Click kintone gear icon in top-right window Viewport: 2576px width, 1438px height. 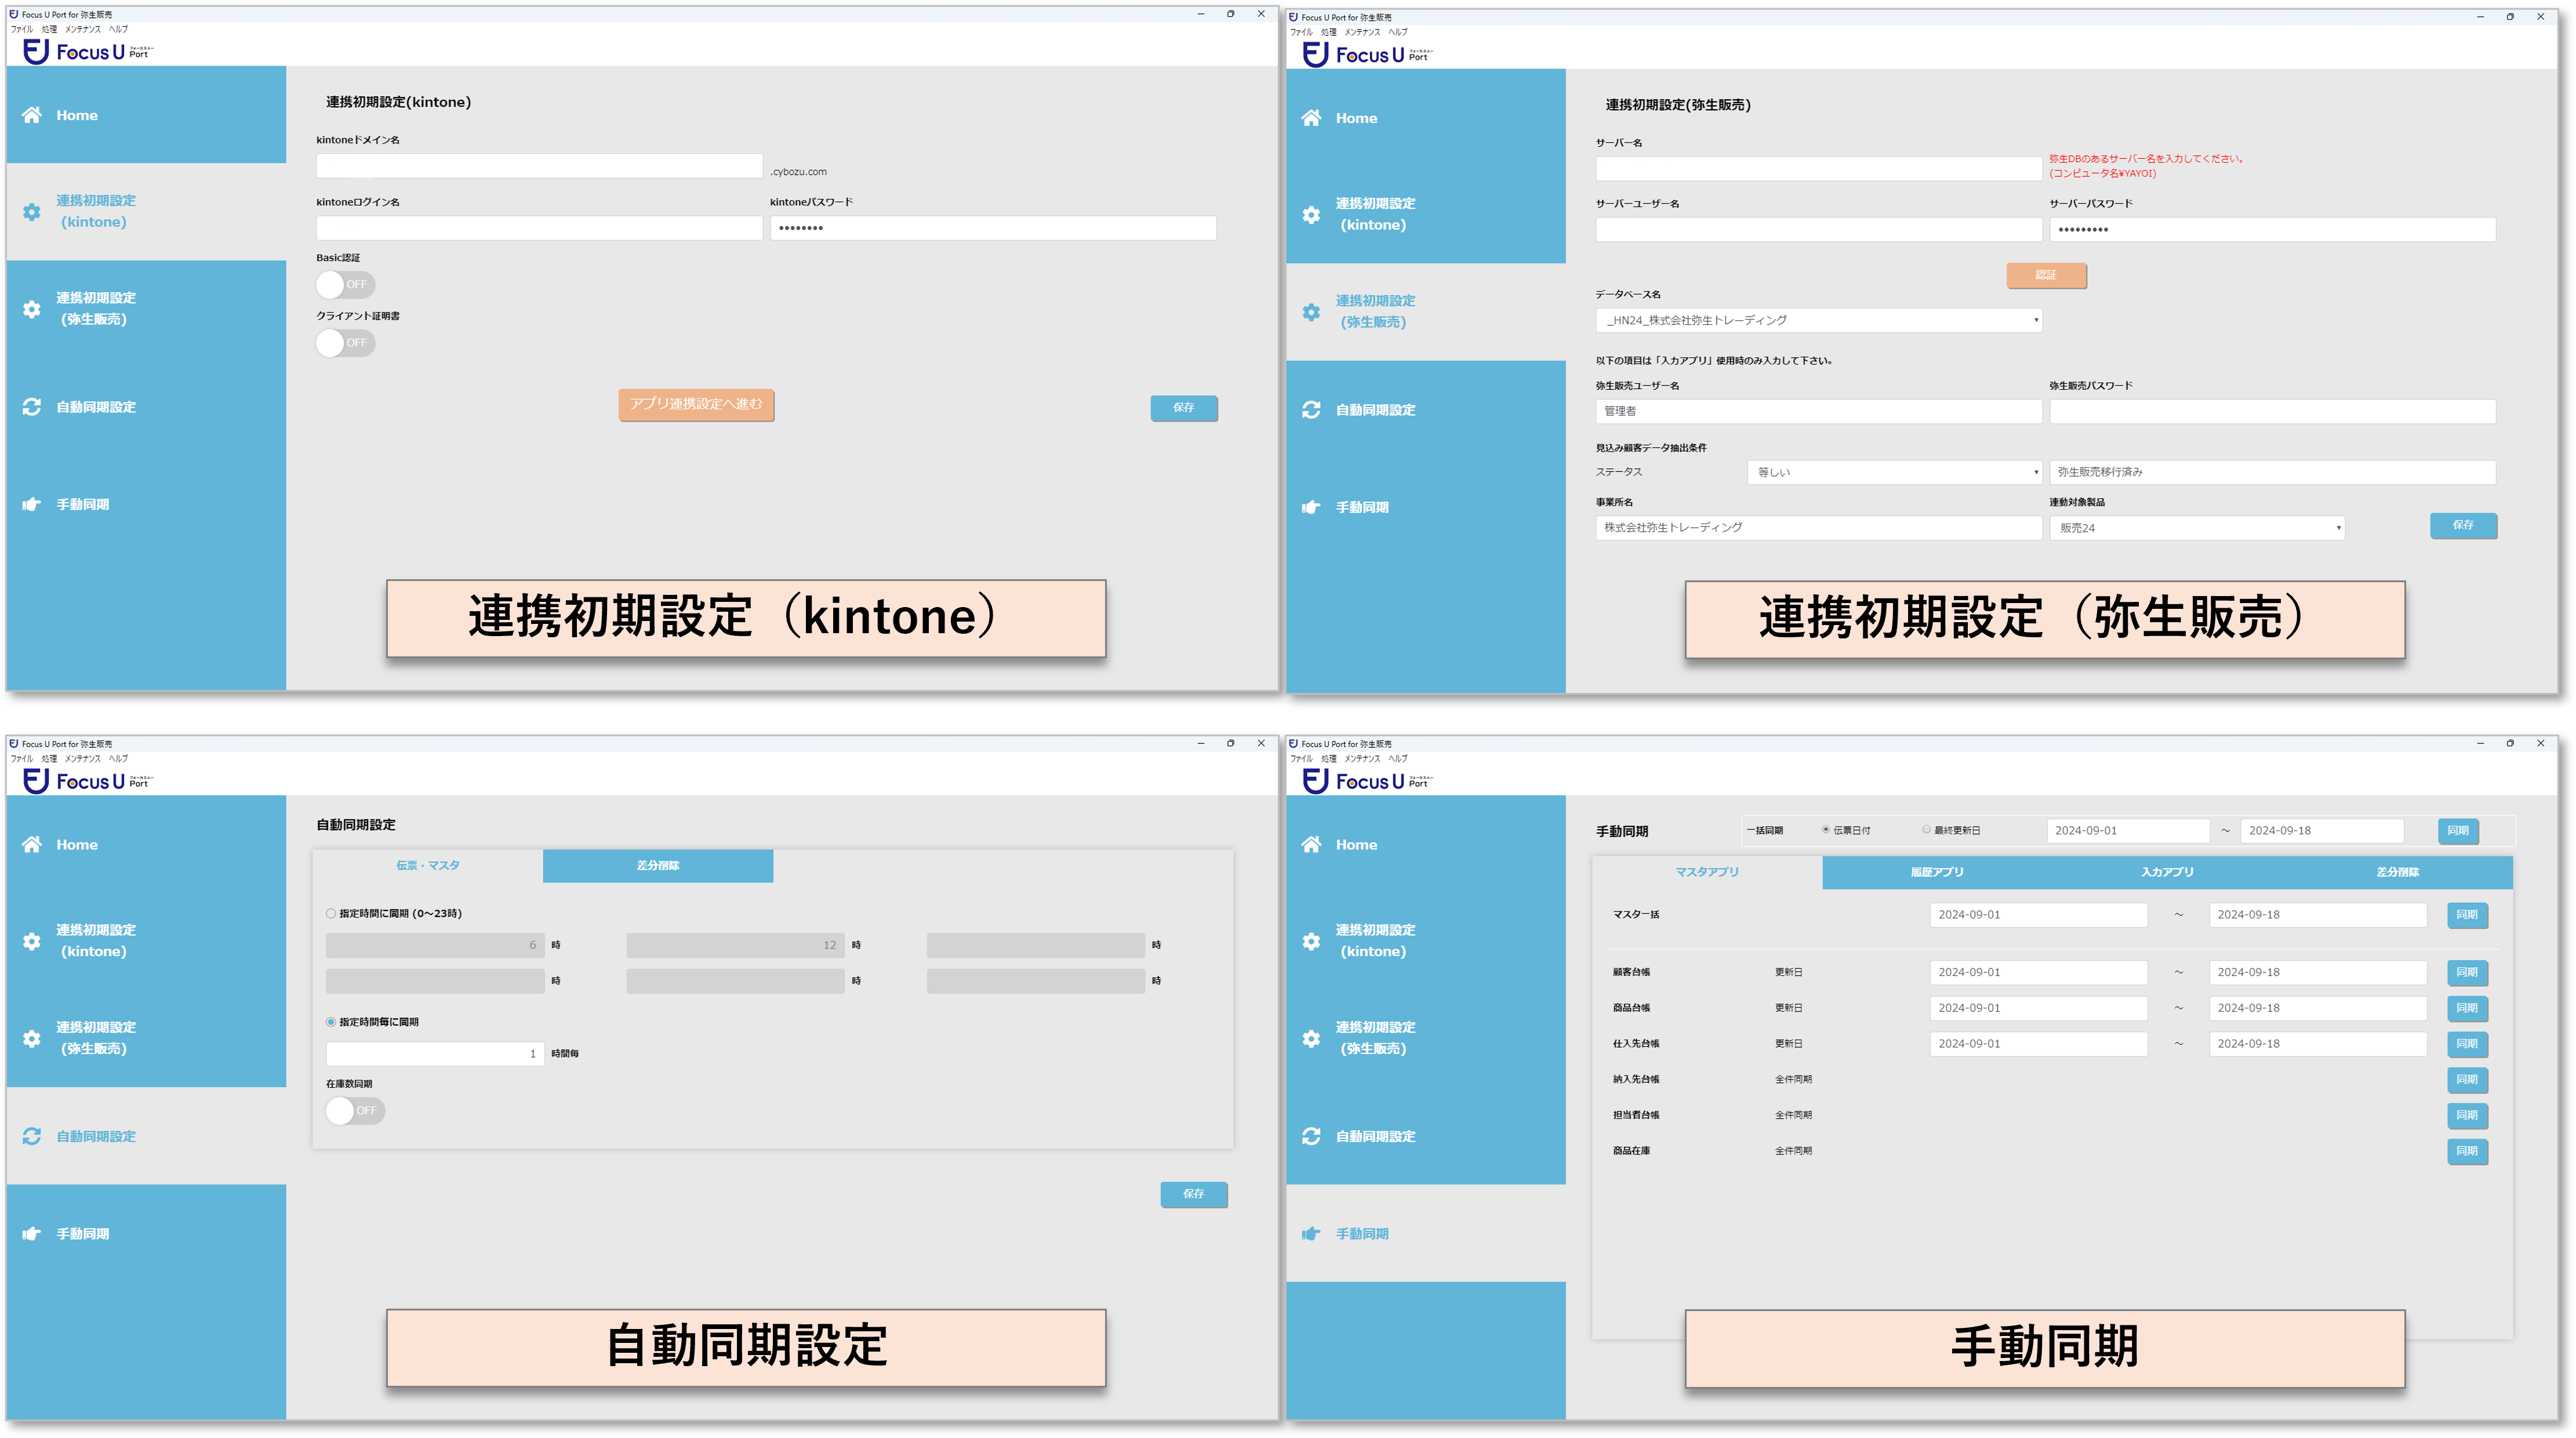[1311, 215]
